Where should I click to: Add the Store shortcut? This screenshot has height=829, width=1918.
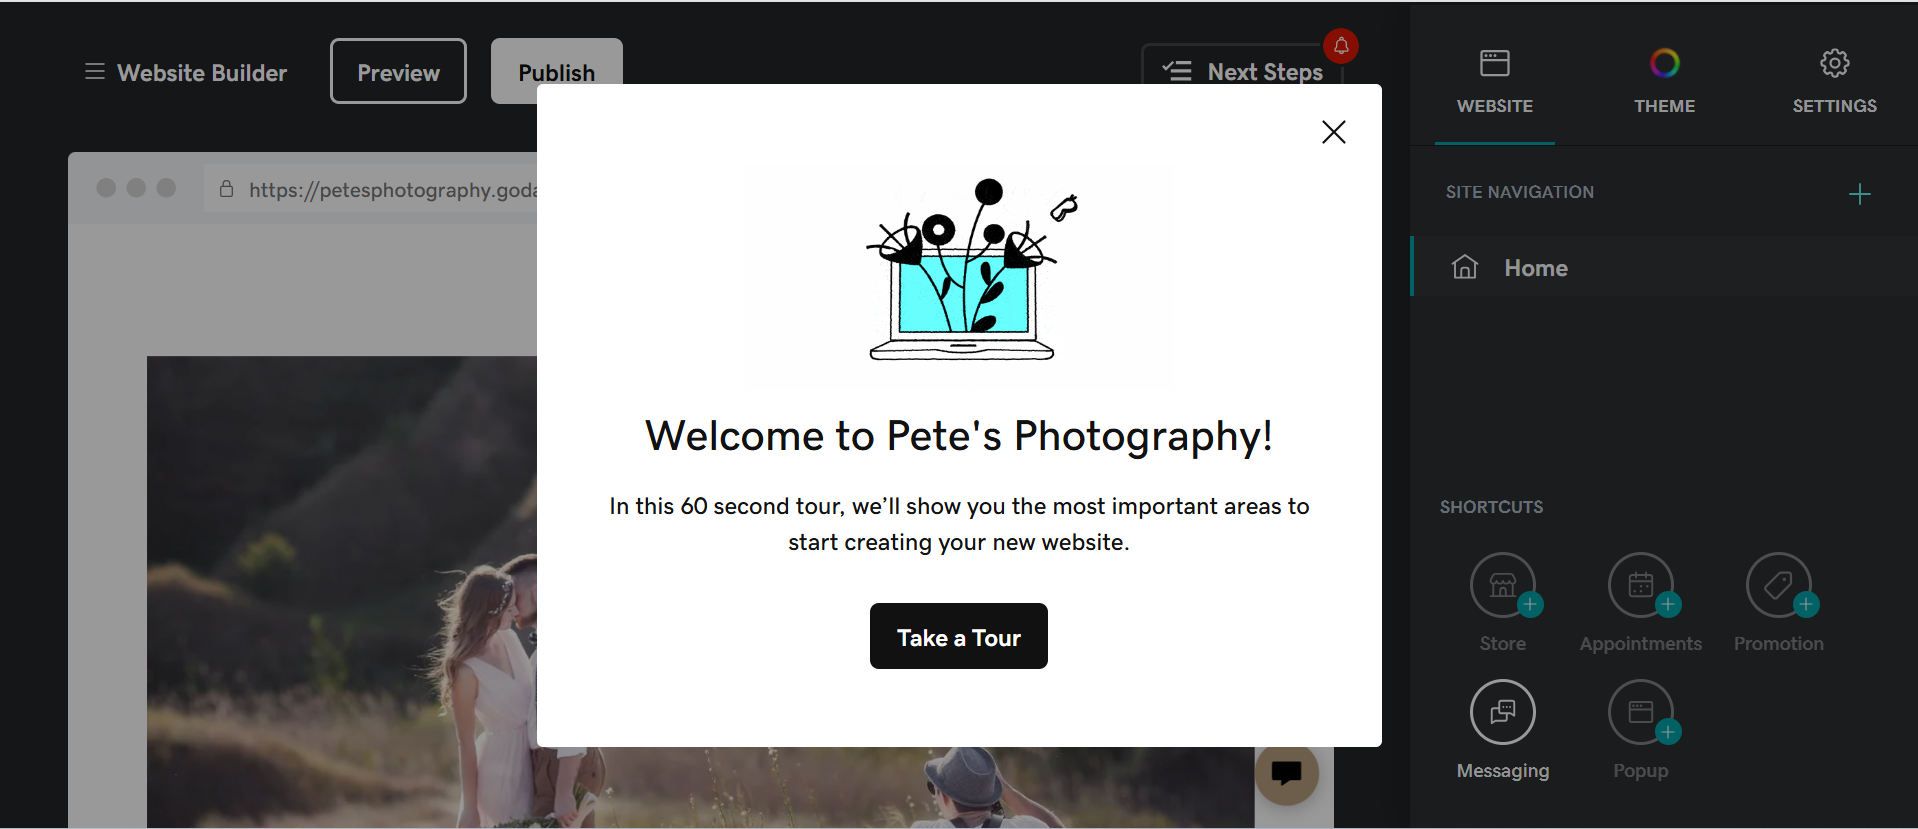1502,587
